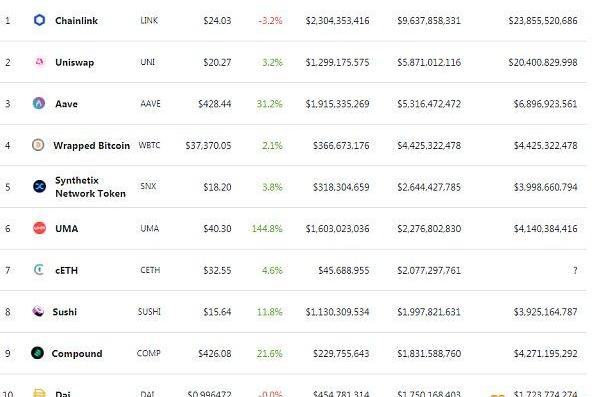Open the Uniswap coin name link

click(75, 62)
